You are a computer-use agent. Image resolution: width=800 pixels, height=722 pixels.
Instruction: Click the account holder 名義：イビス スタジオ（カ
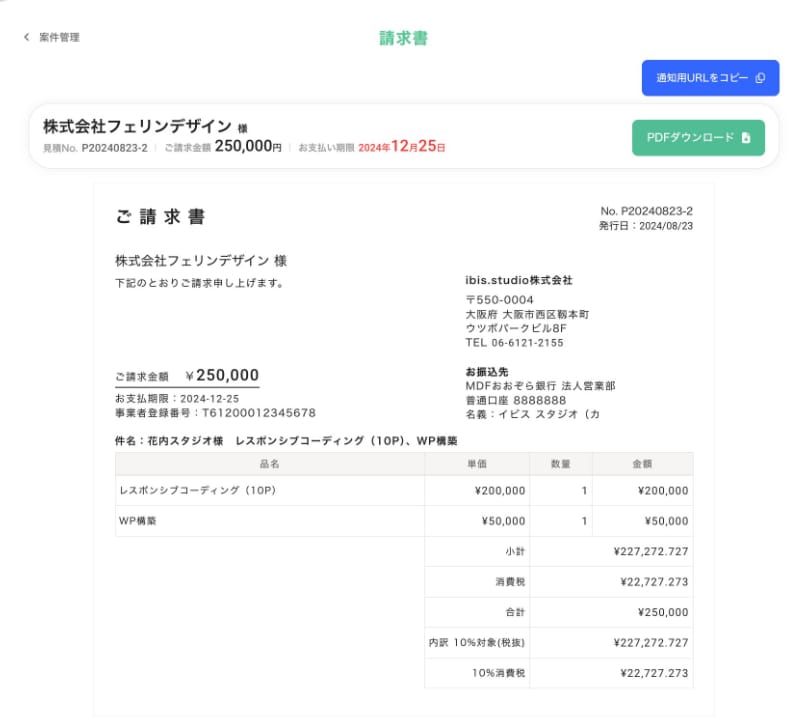click(x=533, y=414)
